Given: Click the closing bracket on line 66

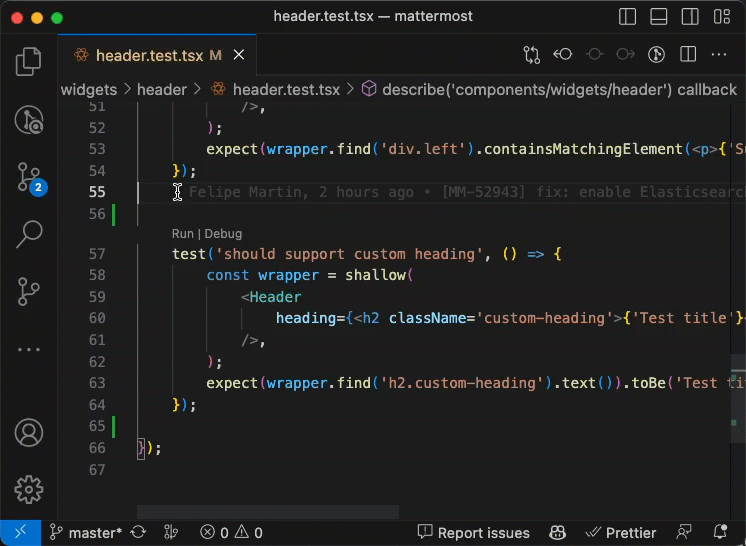Looking at the screenshot, I should pyautogui.click(x=141, y=448).
